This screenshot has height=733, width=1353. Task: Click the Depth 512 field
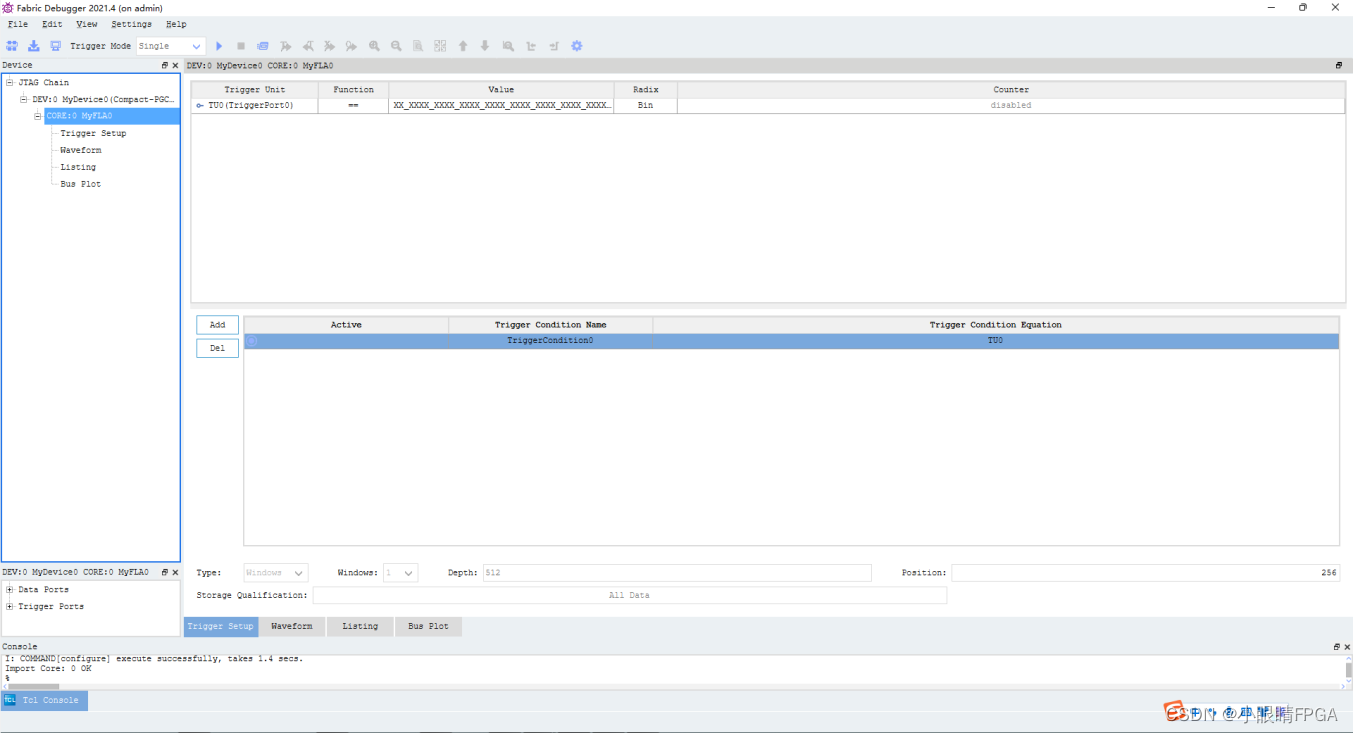[677, 573]
